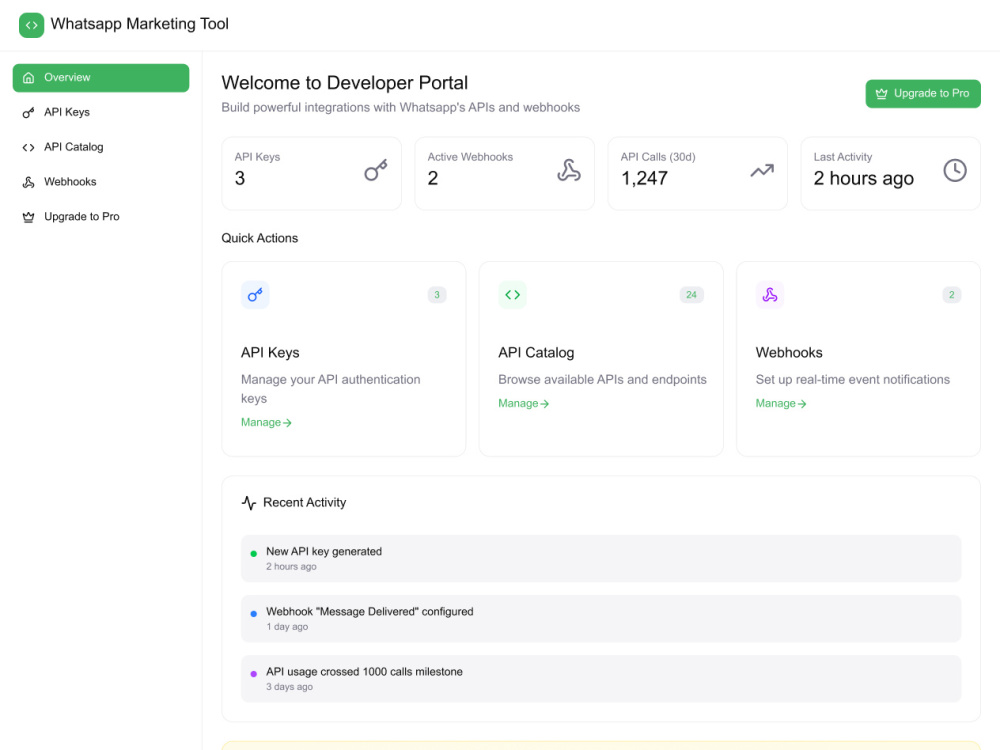This screenshot has height=750, width=1000.
Task: Click the blue dot beside Webhook Message Delivered entry
Action: (253, 614)
